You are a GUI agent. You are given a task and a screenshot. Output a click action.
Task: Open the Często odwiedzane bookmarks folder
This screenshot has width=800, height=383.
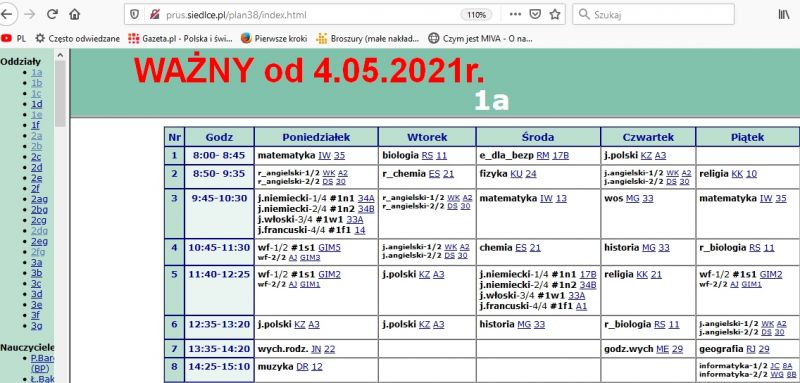[78, 38]
